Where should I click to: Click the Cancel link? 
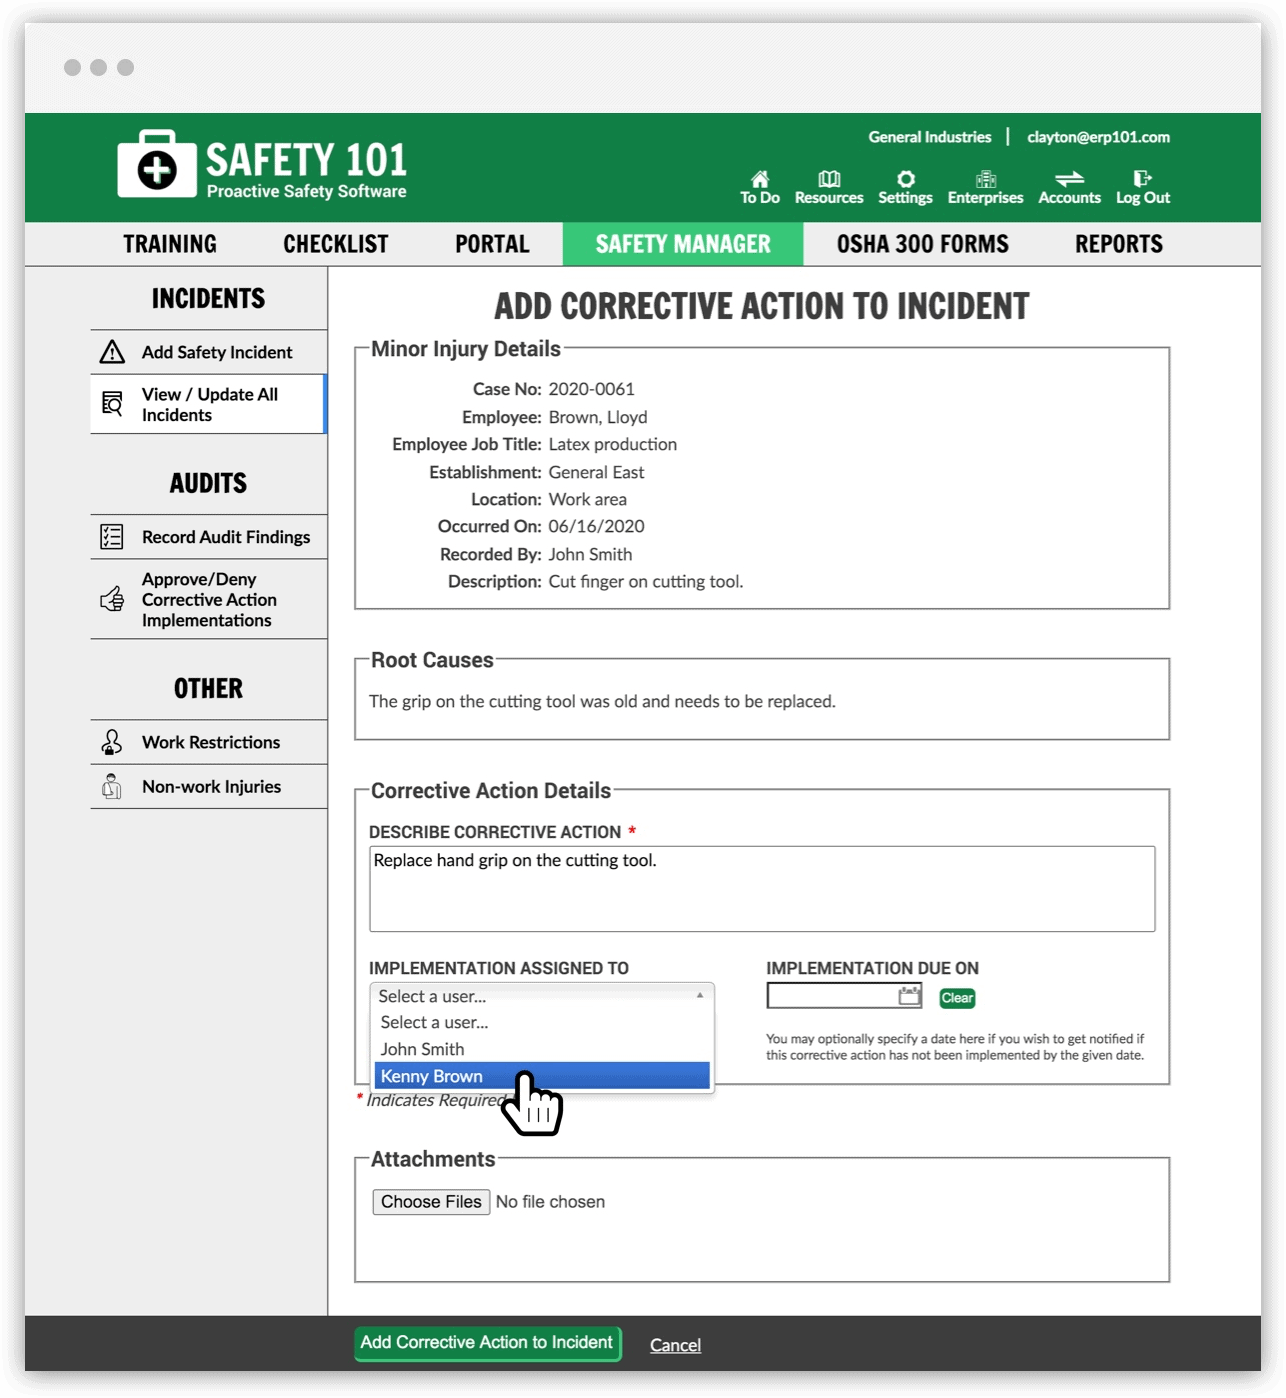(675, 1345)
